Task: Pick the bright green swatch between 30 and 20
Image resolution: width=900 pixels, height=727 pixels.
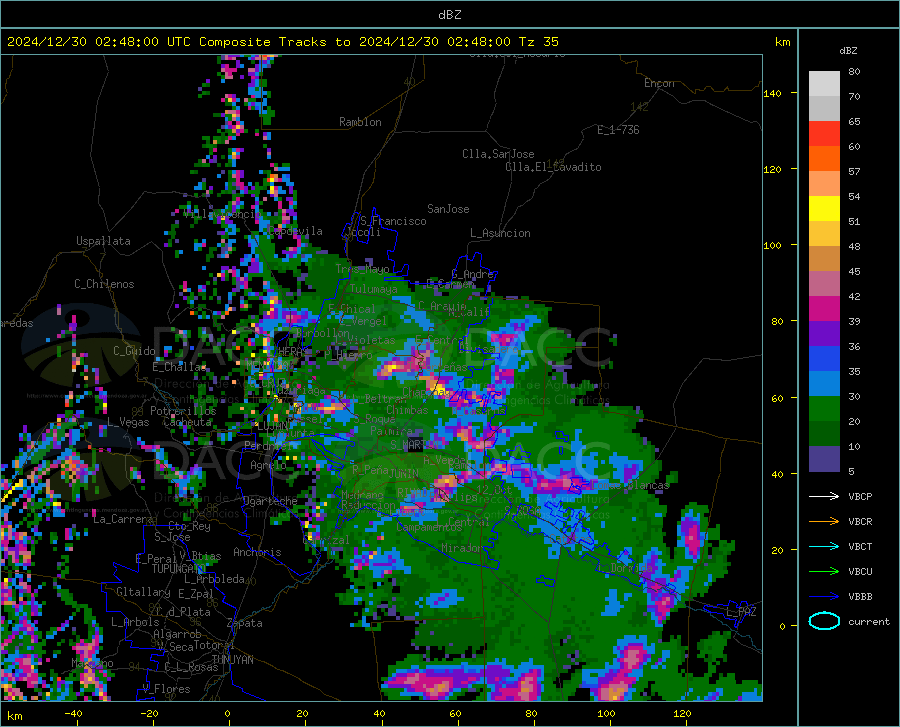Action: pyautogui.click(x=824, y=409)
